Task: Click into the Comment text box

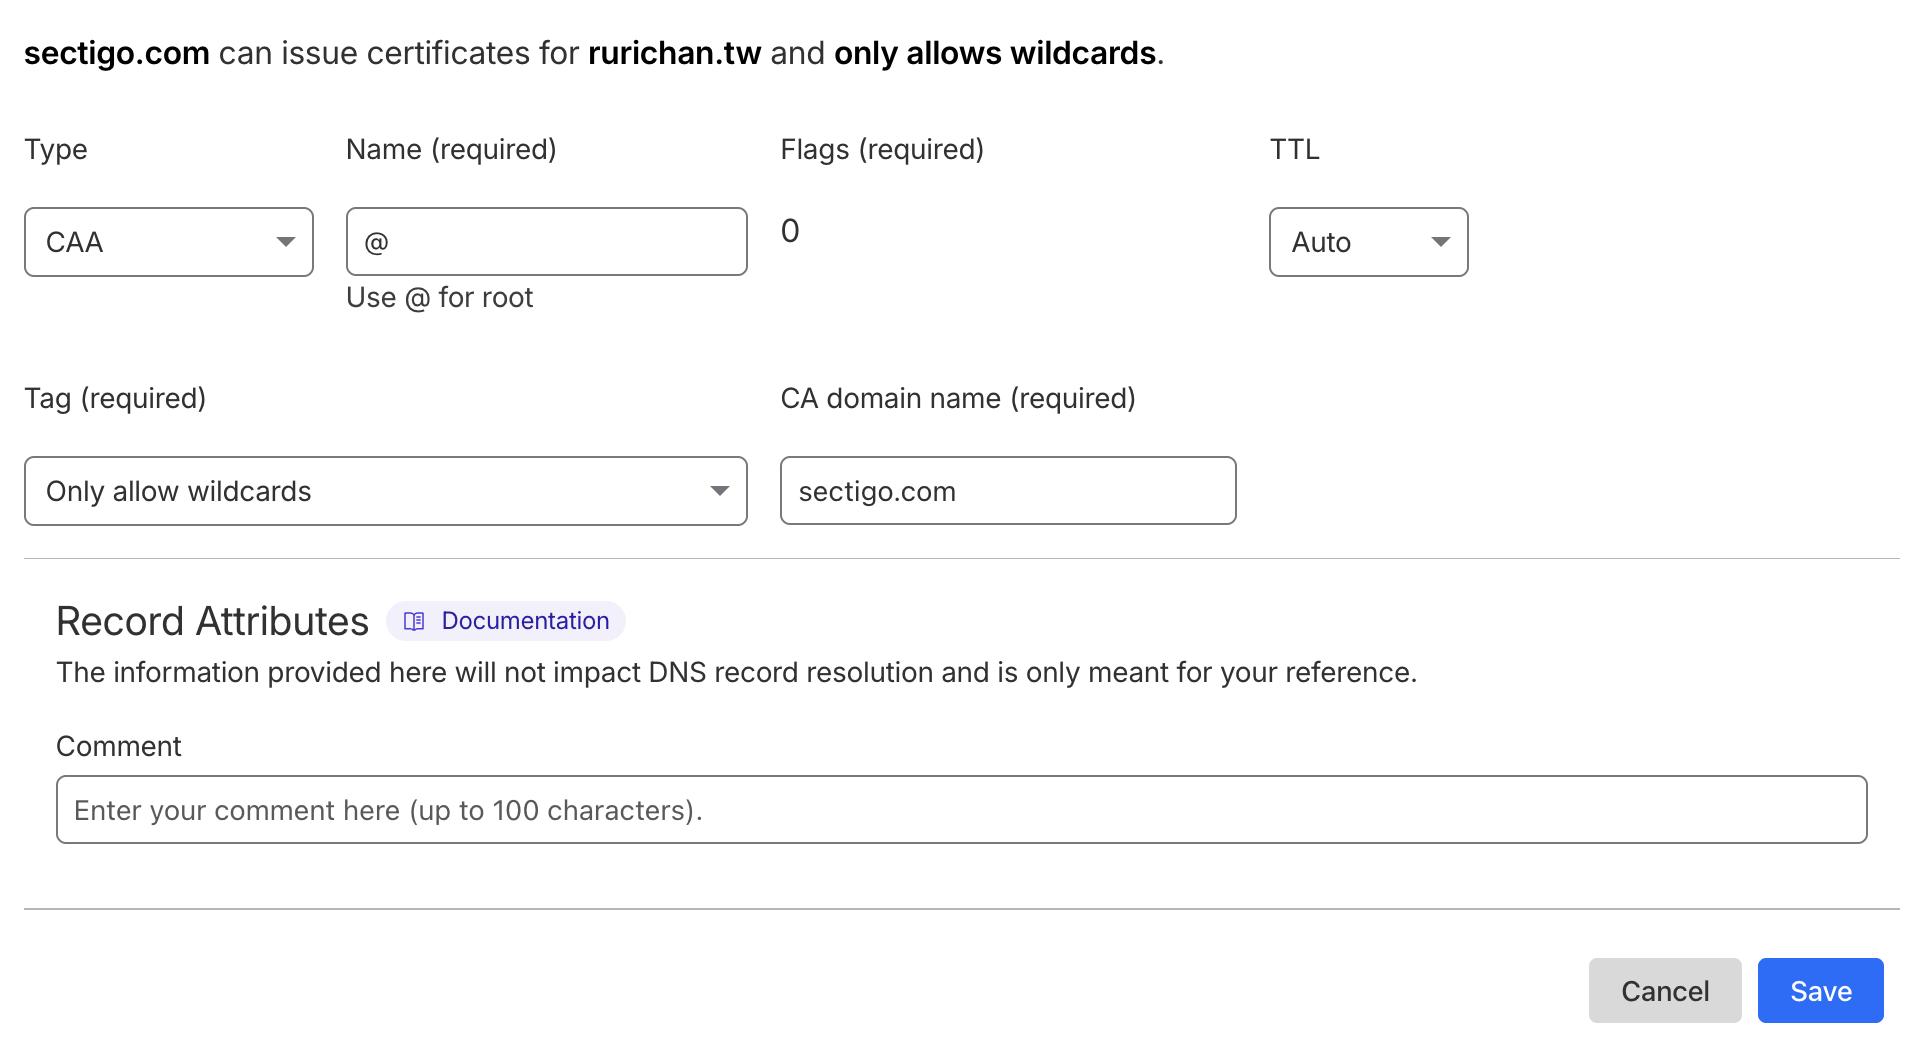Action: tap(961, 810)
